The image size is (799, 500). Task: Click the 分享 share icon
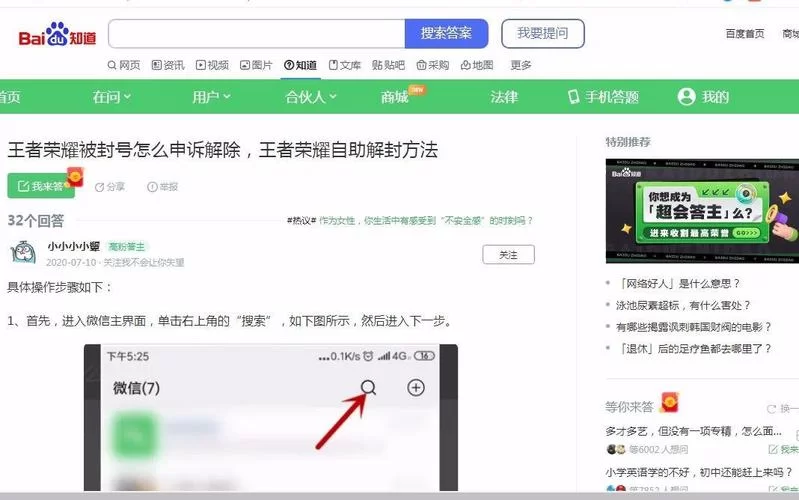point(100,187)
